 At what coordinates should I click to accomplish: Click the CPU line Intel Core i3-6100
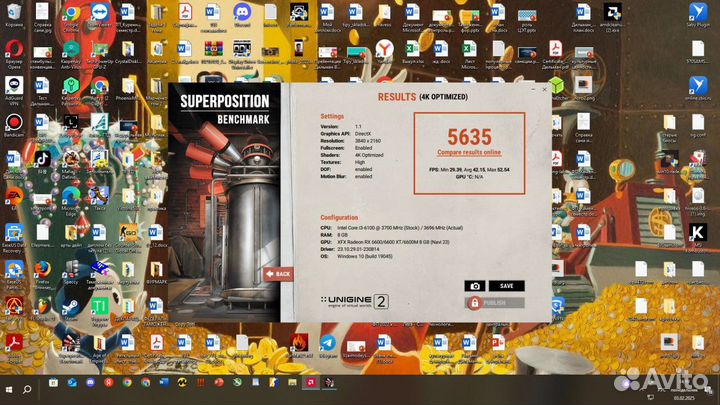(x=400, y=228)
